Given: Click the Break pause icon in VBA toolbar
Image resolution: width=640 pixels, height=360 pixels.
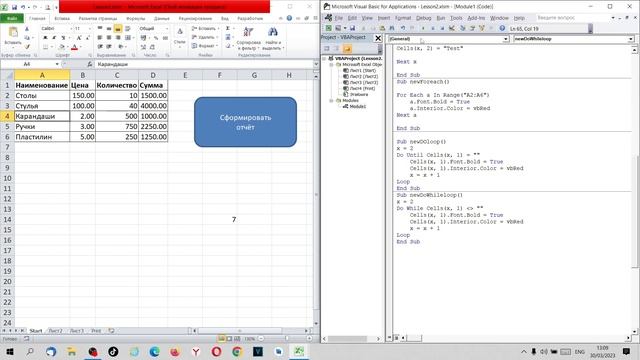Looking at the screenshot, I should [x=433, y=28].
